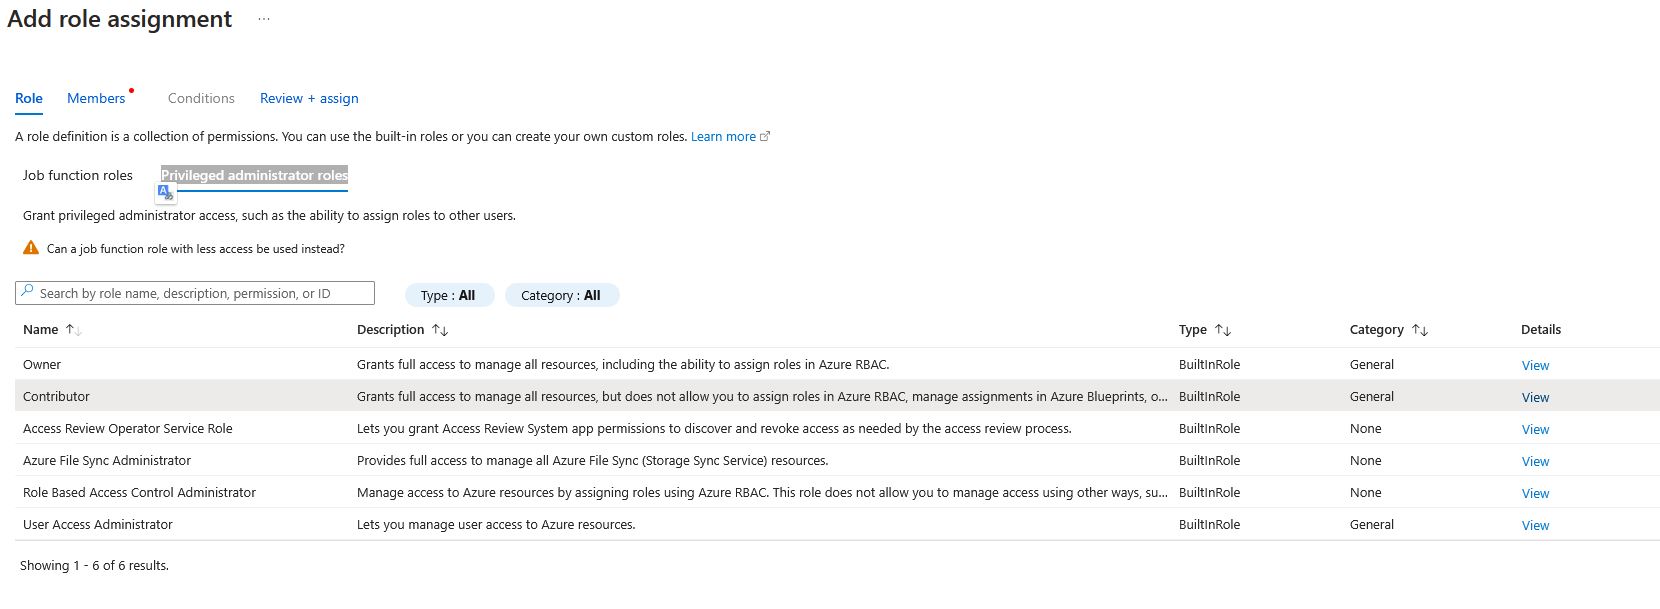The height and width of the screenshot is (609, 1660).
Task: Click the Category column header
Action: tap(1377, 329)
